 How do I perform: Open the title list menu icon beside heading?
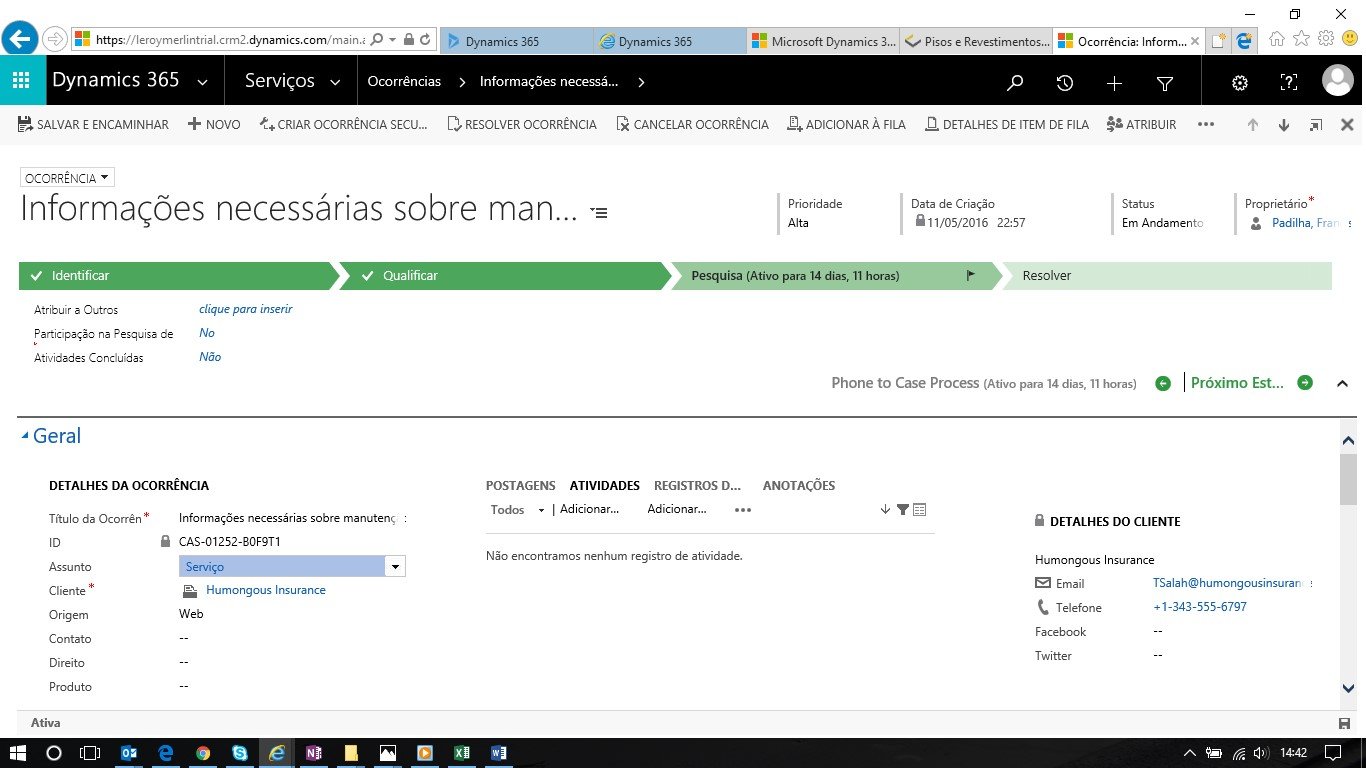598,212
